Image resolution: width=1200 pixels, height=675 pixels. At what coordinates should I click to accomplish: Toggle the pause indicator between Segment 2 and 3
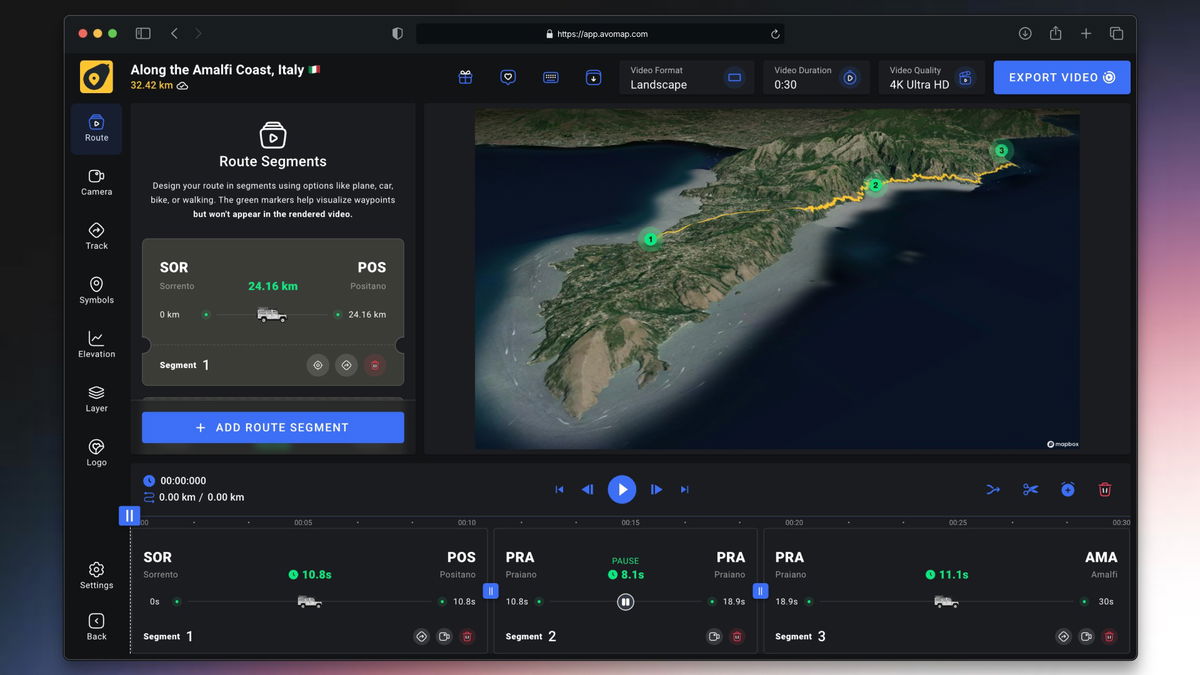(x=760, y=591)
